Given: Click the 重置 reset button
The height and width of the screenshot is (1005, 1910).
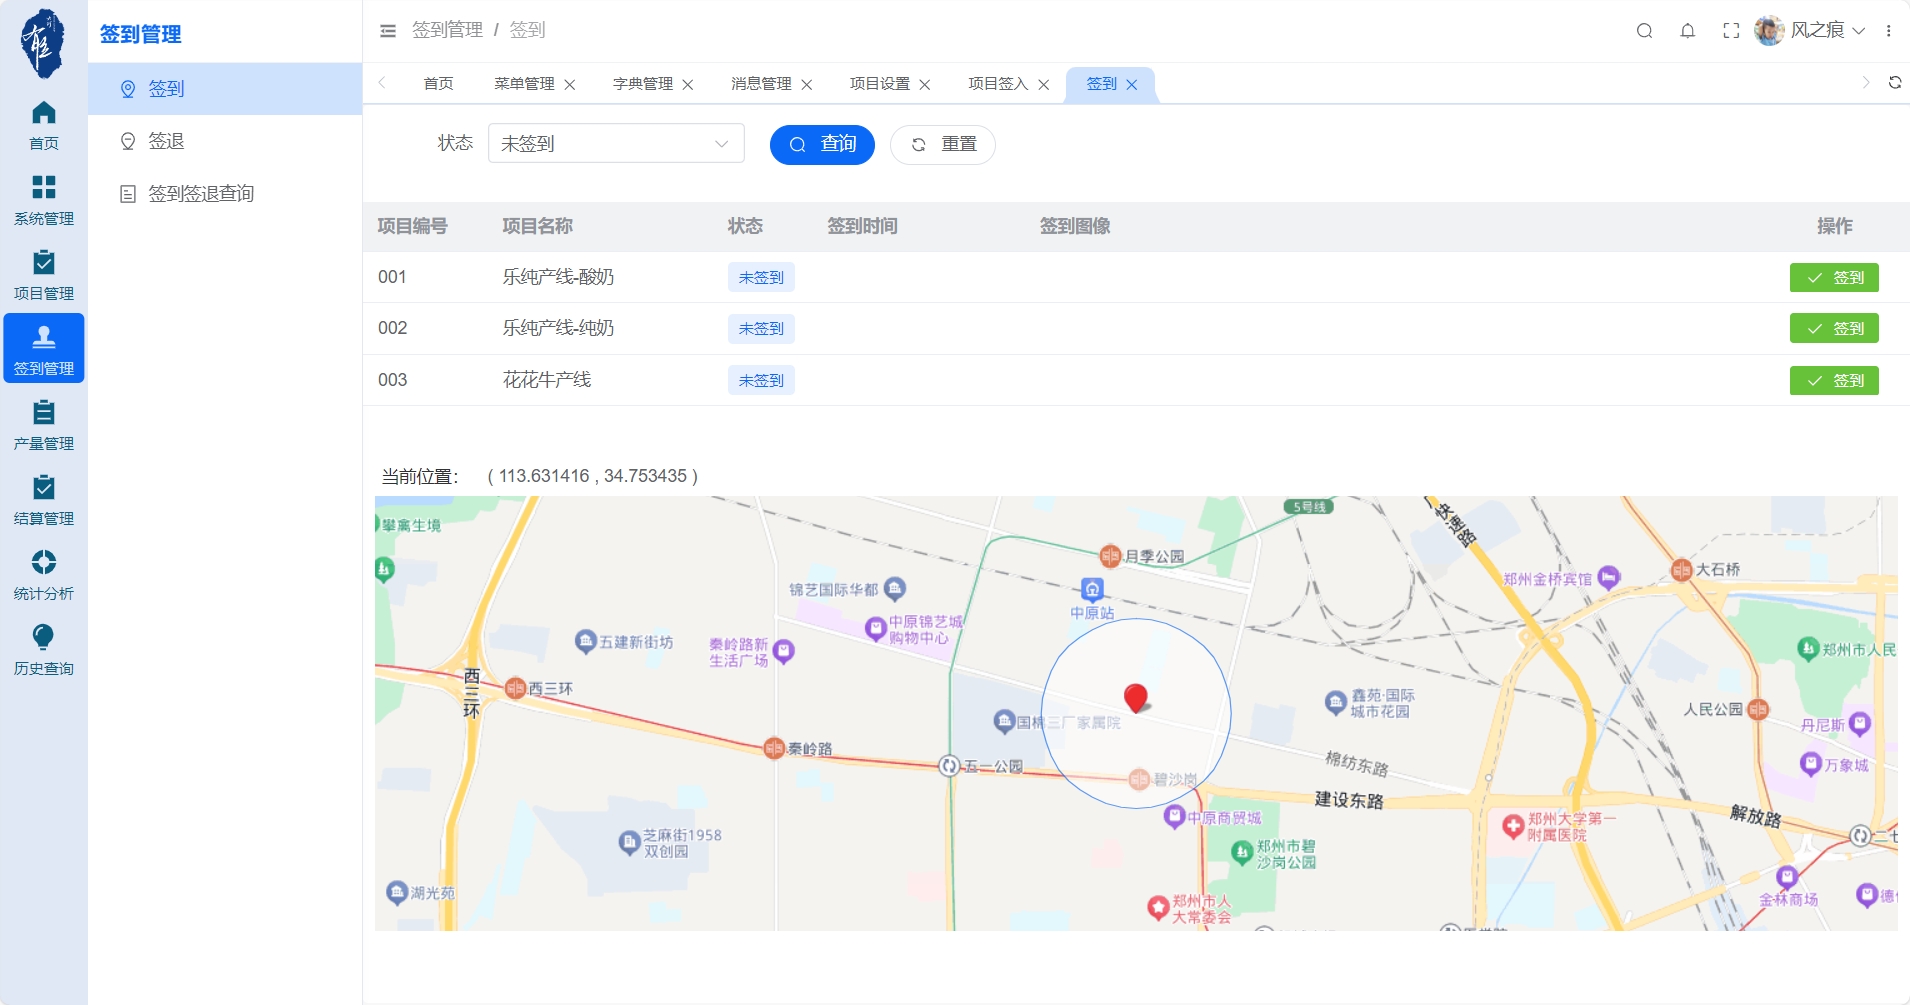Looking at the screenshot, I should pos(943,144).
